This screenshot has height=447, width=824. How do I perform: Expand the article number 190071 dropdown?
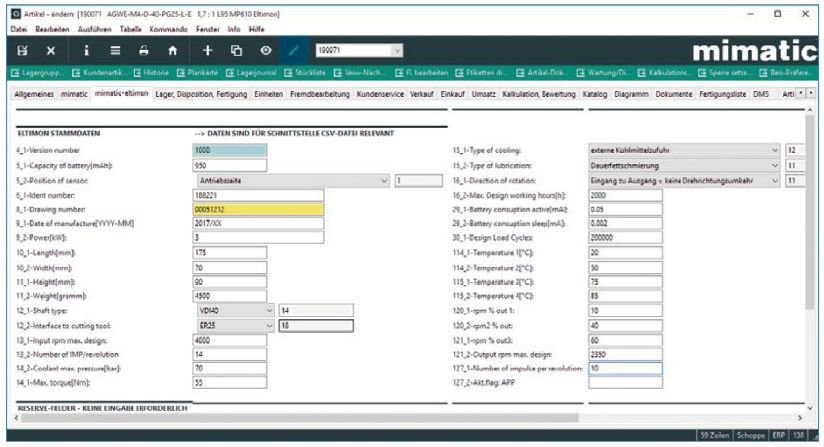(x=397, y=50)
